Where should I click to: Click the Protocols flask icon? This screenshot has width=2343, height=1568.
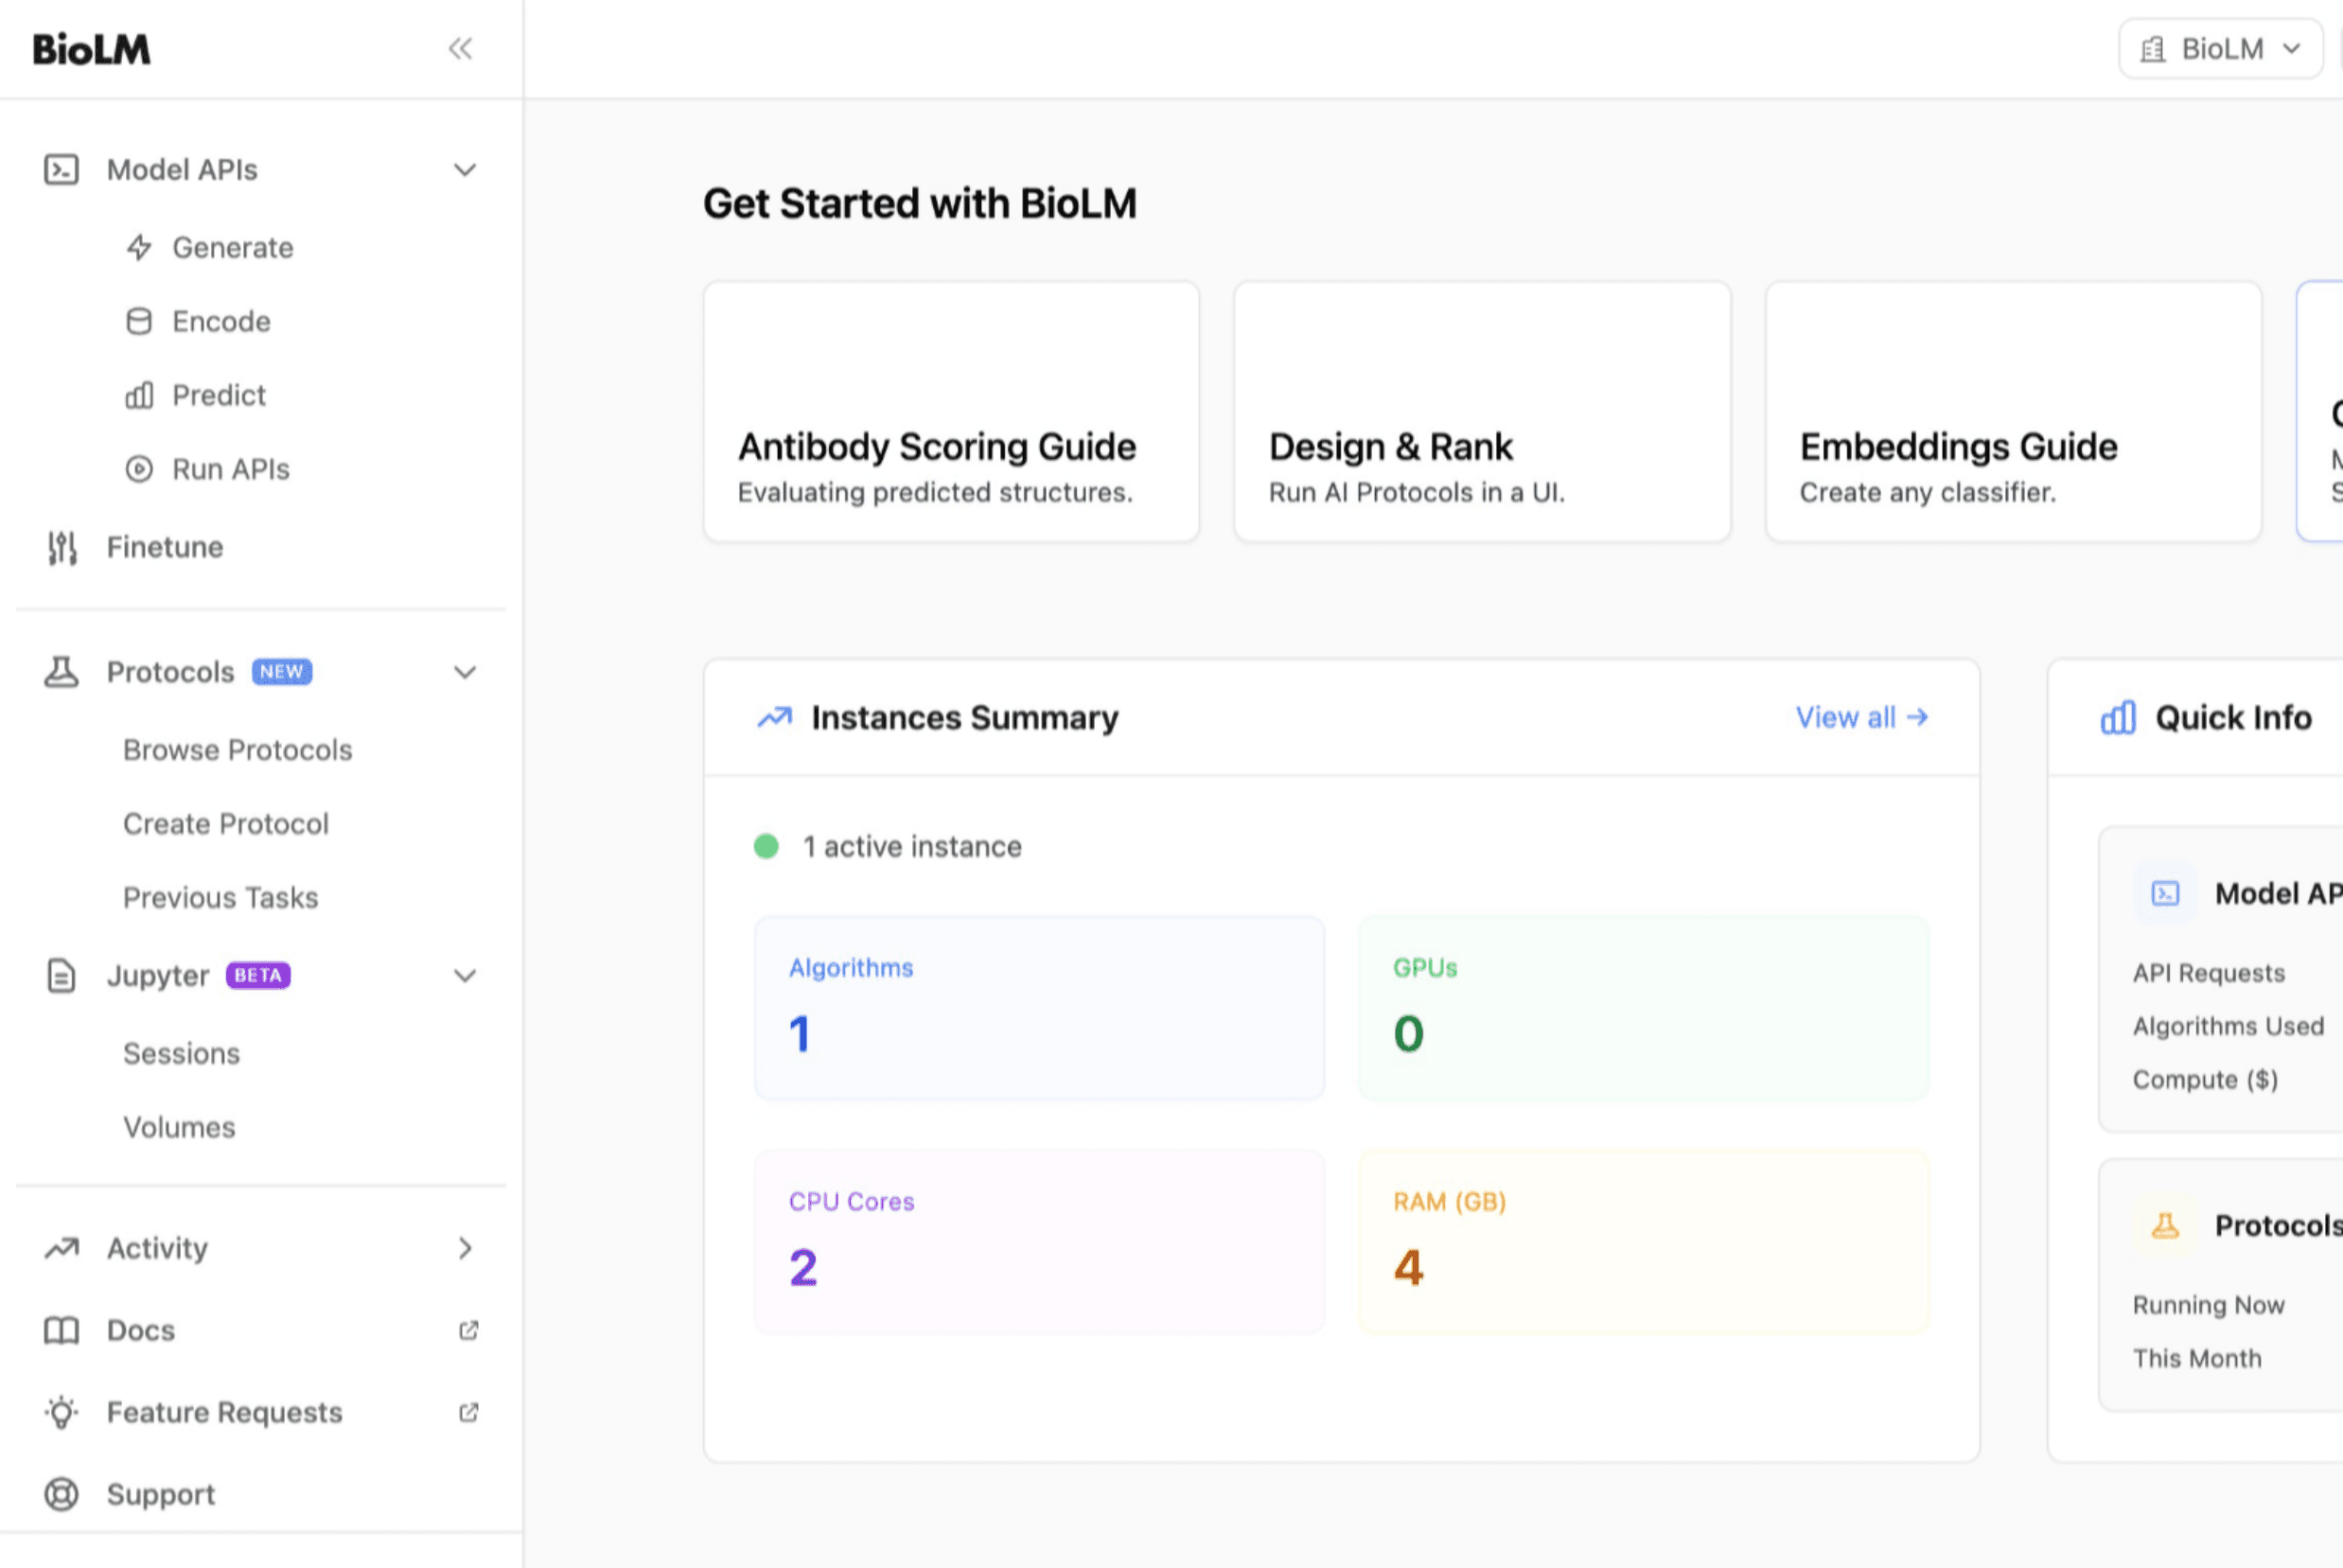[61, 672]
